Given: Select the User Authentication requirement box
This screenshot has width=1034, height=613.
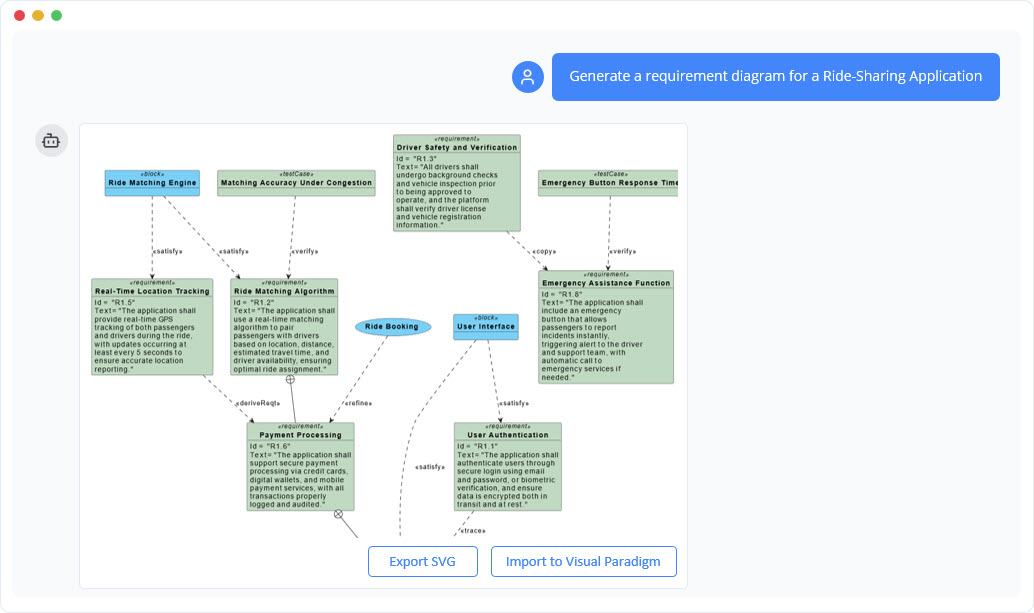Looking at the screenshot, I should coord(508,465).
